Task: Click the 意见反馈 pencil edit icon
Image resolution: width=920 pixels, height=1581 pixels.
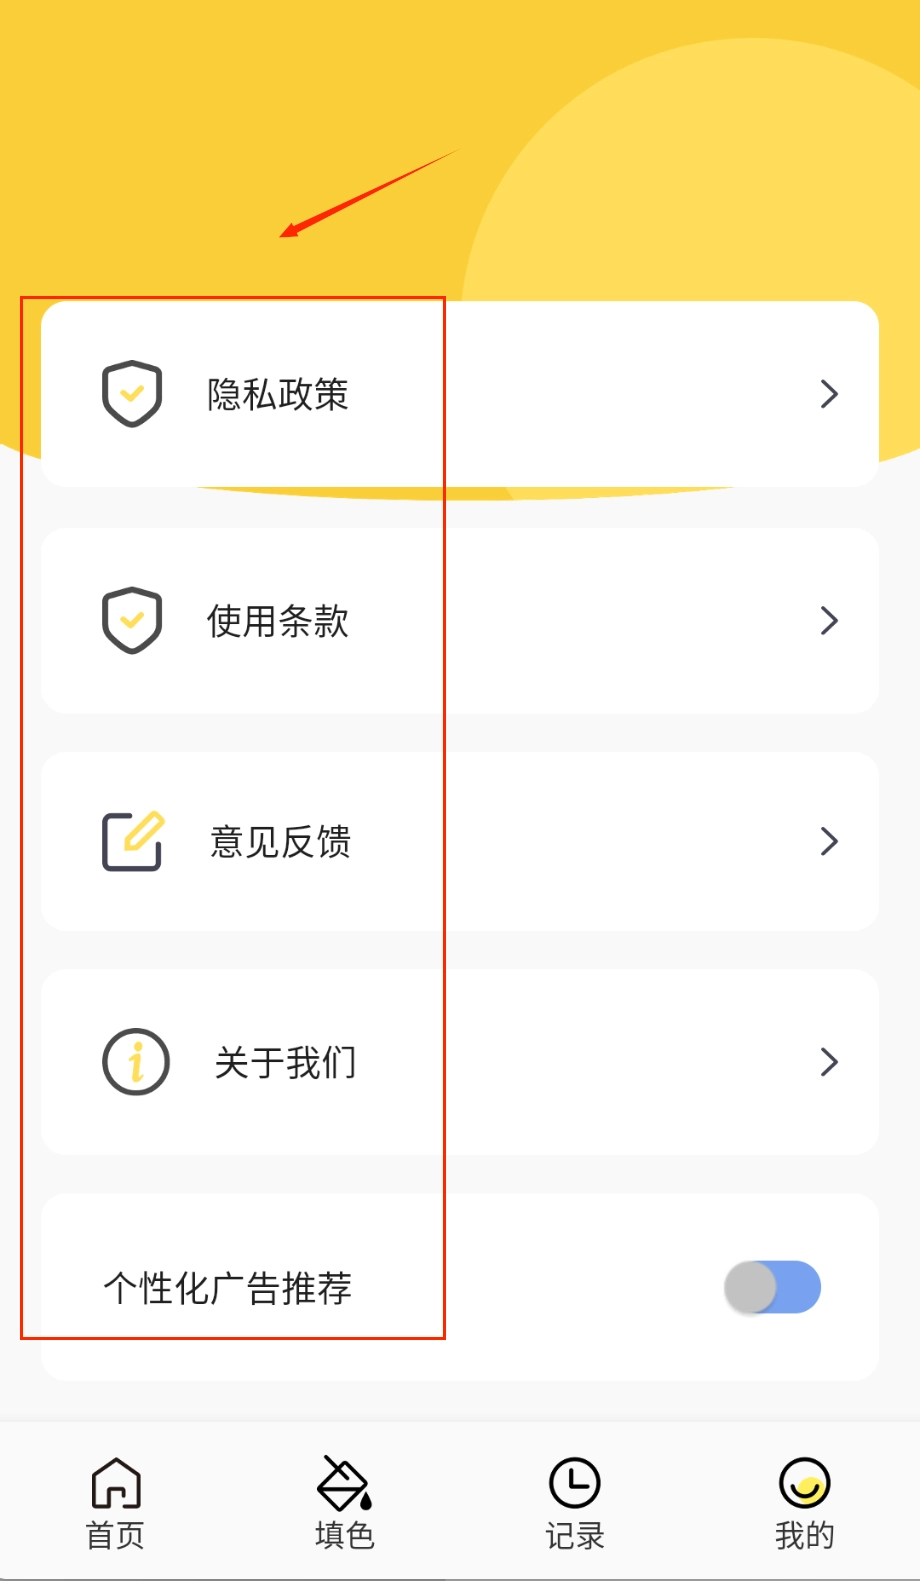Action: [x=133, y=842]
